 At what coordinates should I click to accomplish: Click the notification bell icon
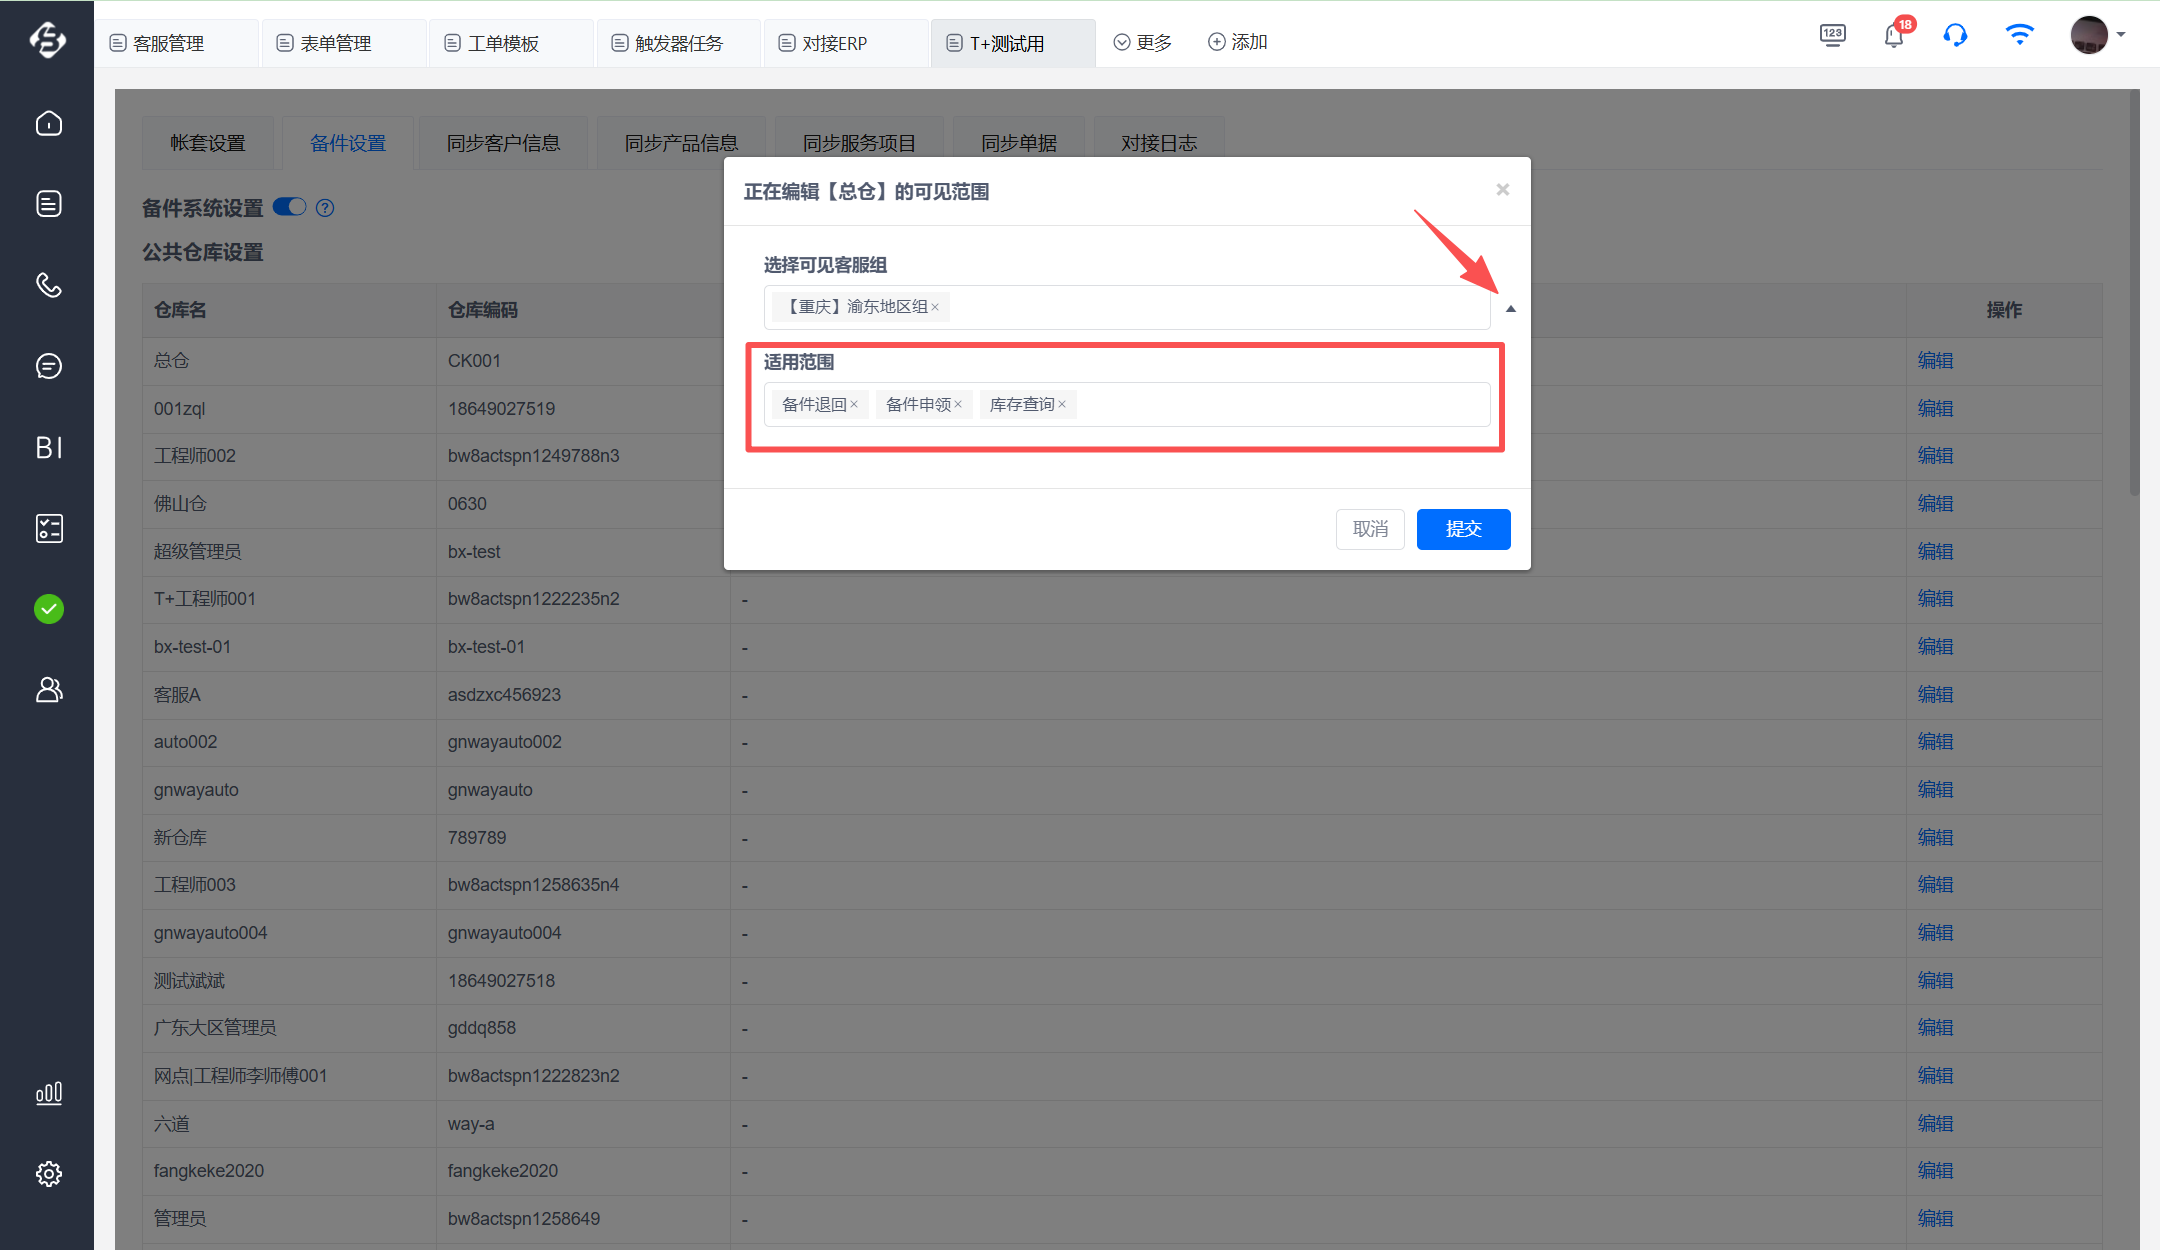(1893, 37)
